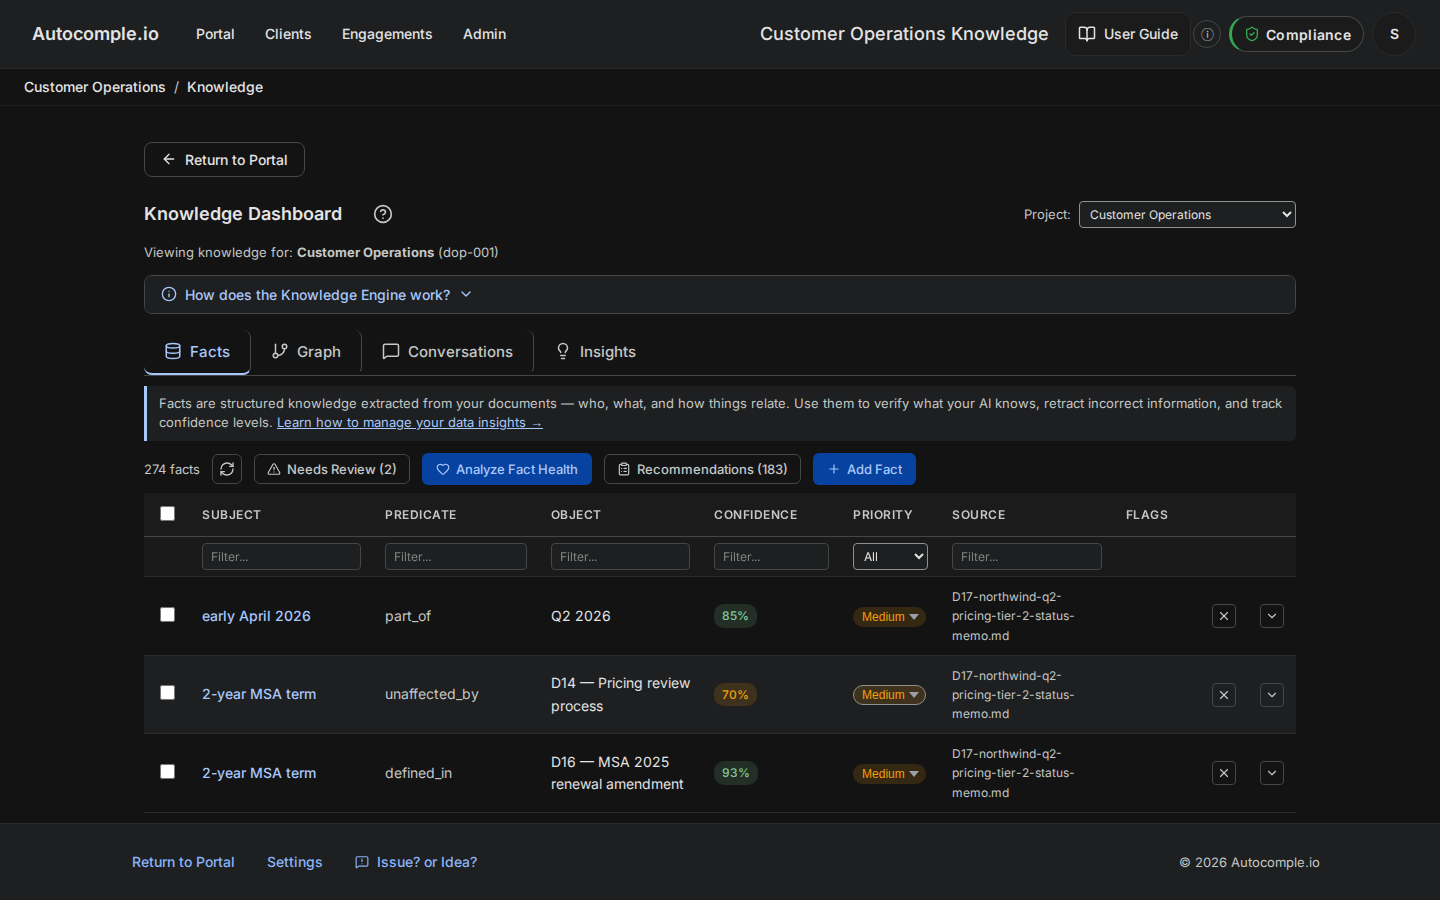Click footer Return to Portal link
Viewport: 1440px width, 900px height.
(x=183, y=862)
